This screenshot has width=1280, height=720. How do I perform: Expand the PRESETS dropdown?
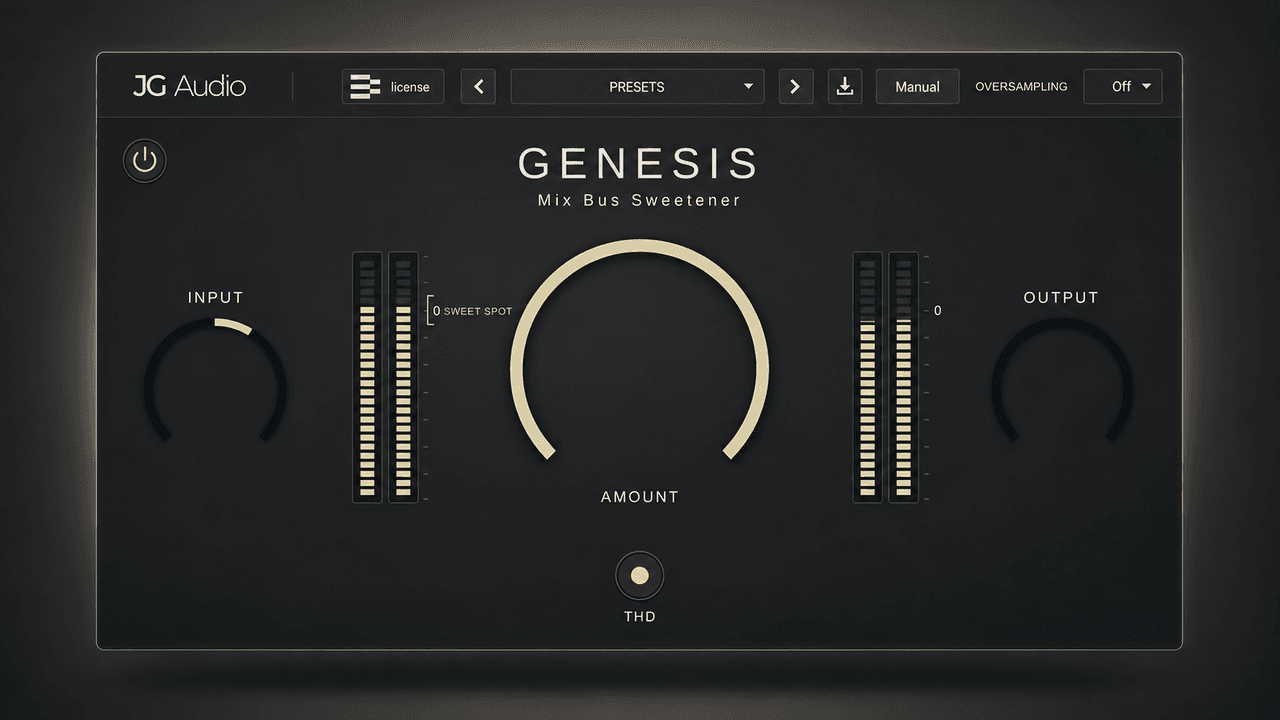637,87
